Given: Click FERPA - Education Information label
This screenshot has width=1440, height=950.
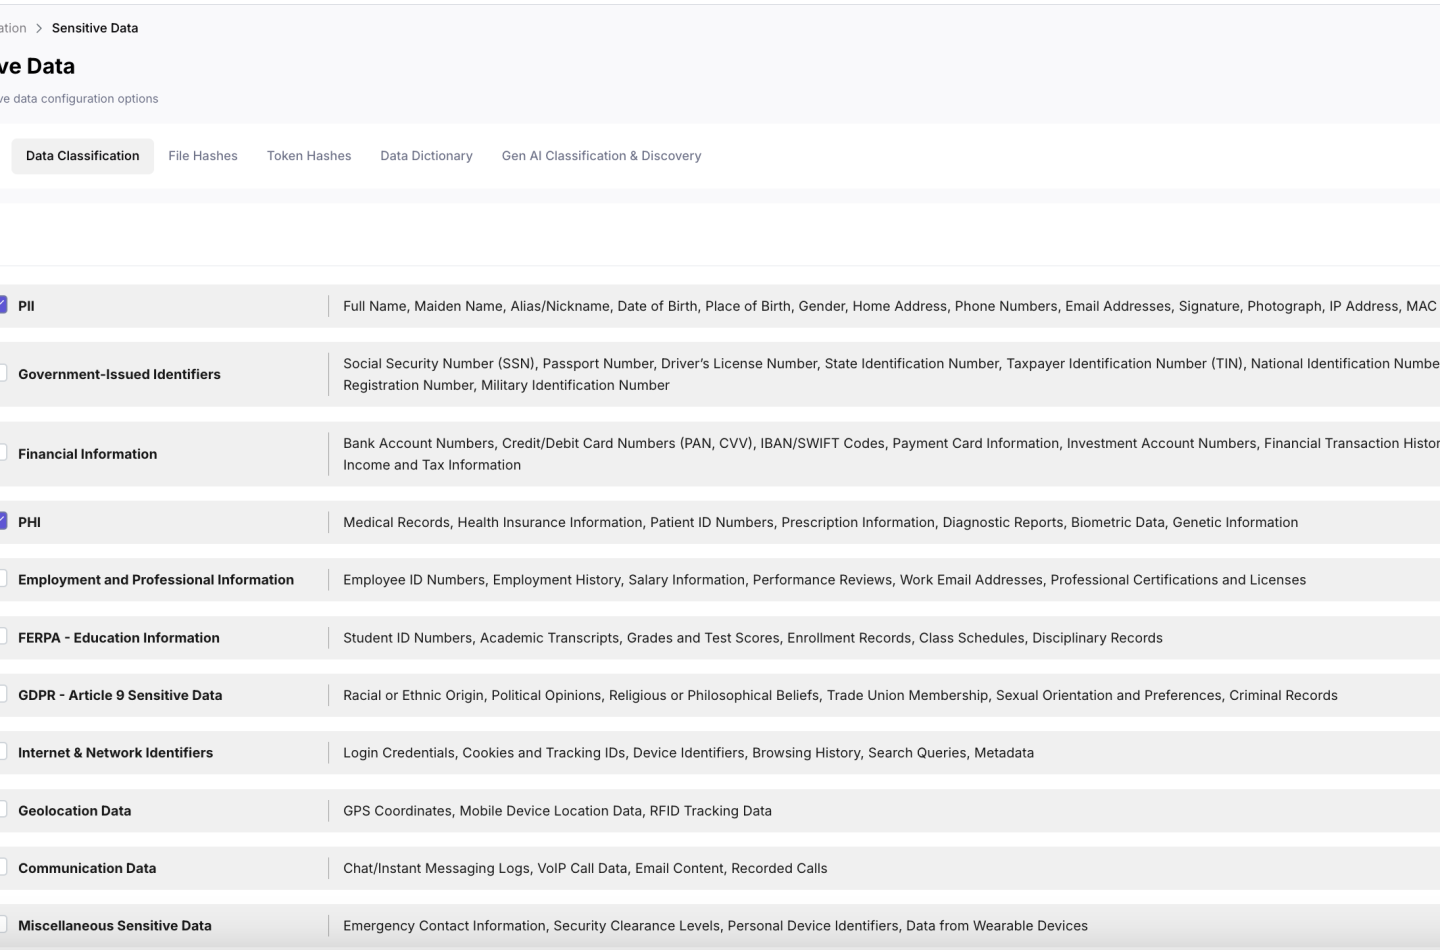Looking at the screenshot, I should pyautogui.click(x=118, y=638).
